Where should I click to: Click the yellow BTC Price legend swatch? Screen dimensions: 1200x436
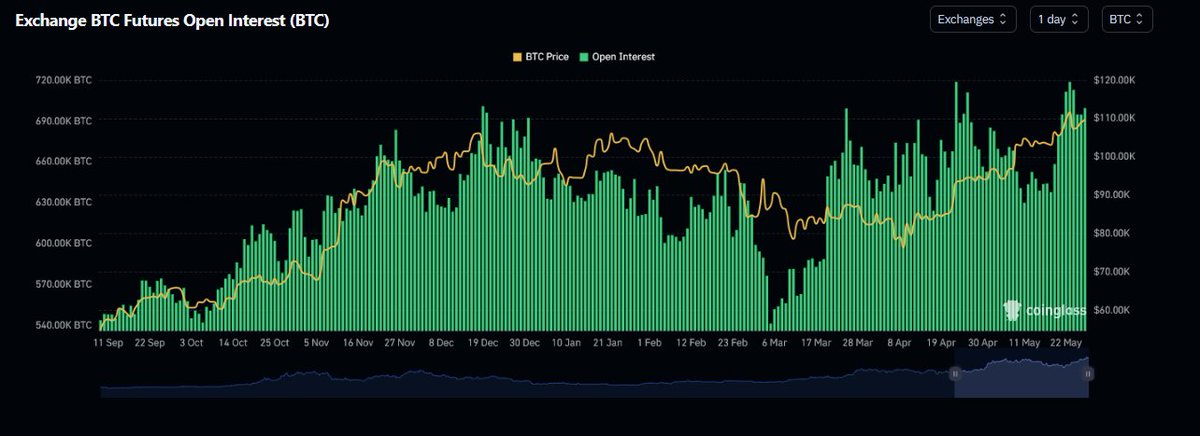pos(517,57)
